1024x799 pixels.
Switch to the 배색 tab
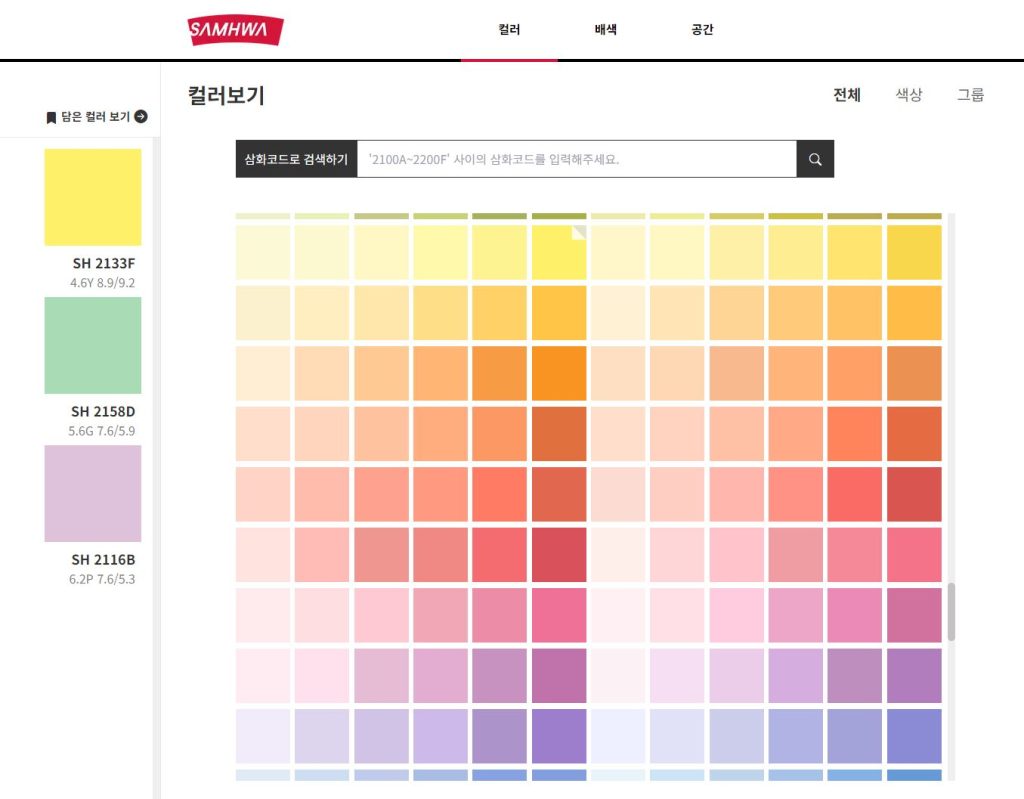605,30
